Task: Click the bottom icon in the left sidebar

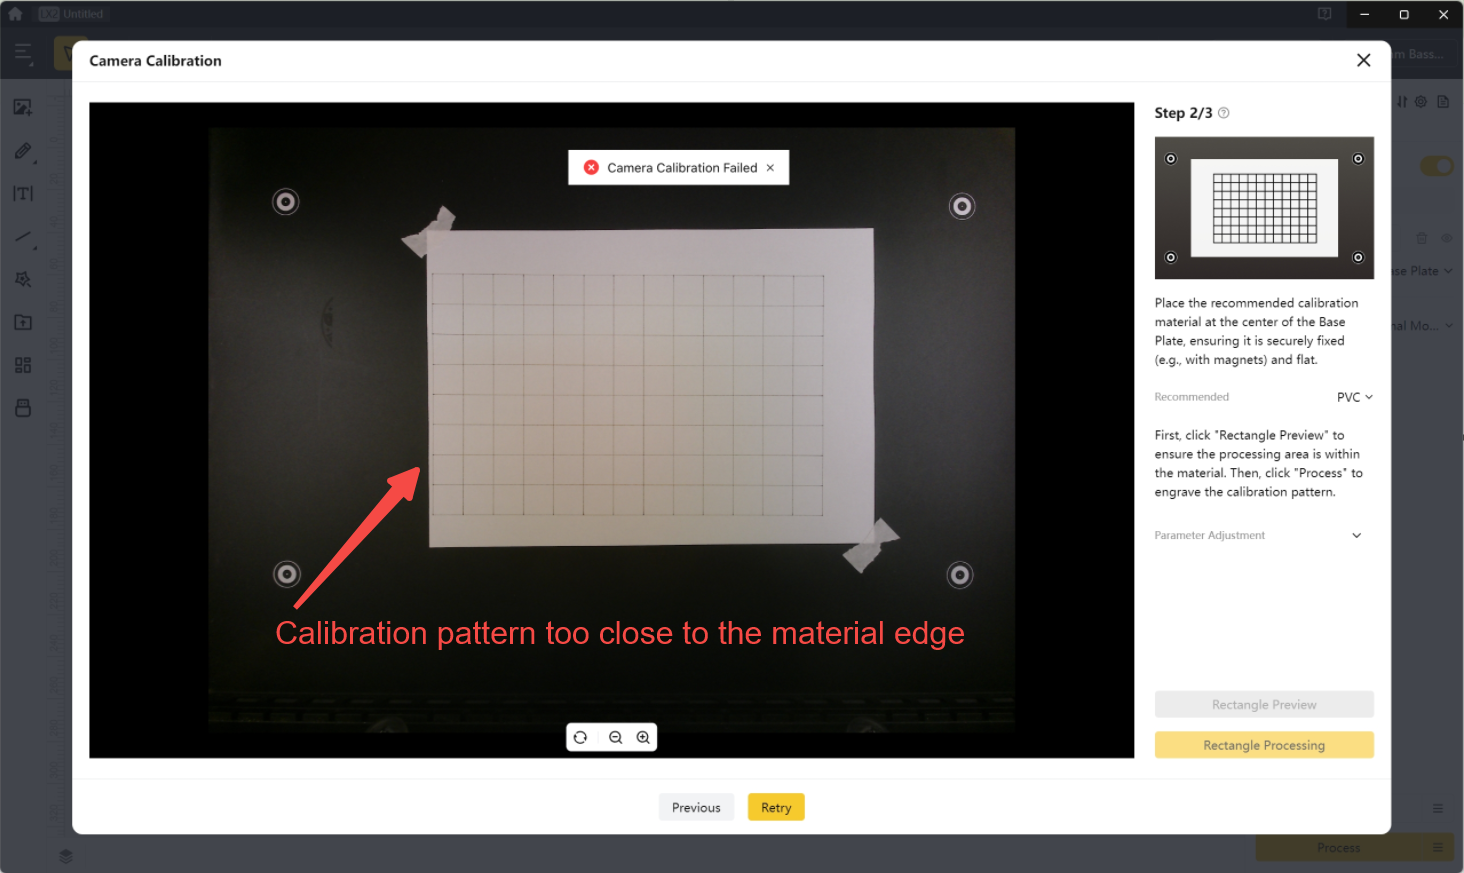Action: (23, 408)
